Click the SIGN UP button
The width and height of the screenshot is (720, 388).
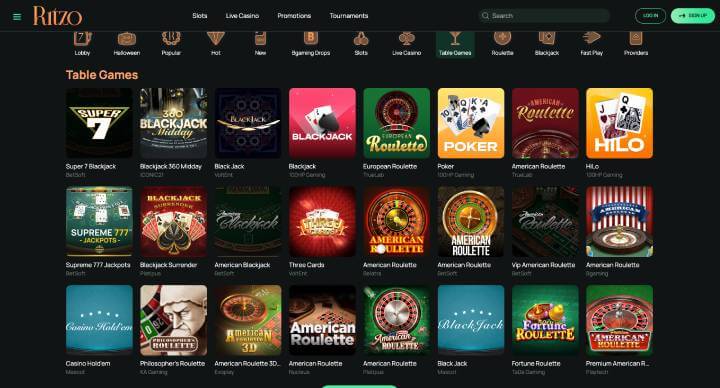[x=692, y=16]
